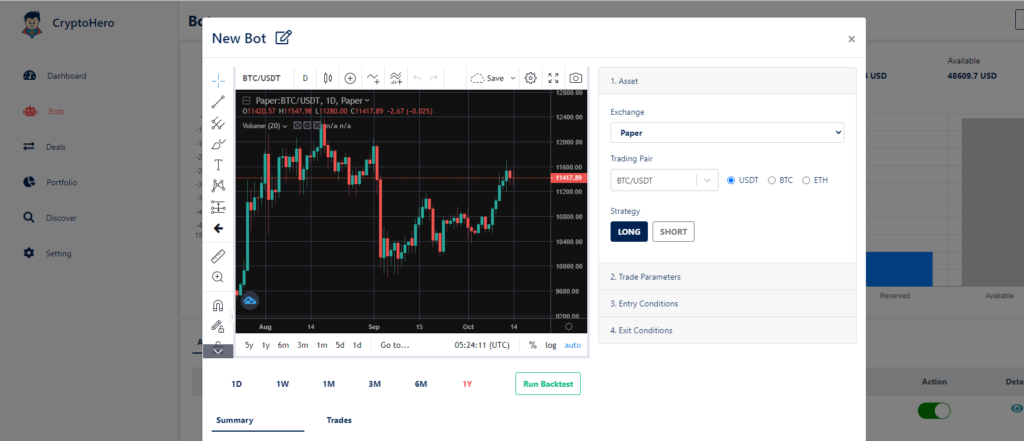Take a chart snapshot with camera icon

575,78
